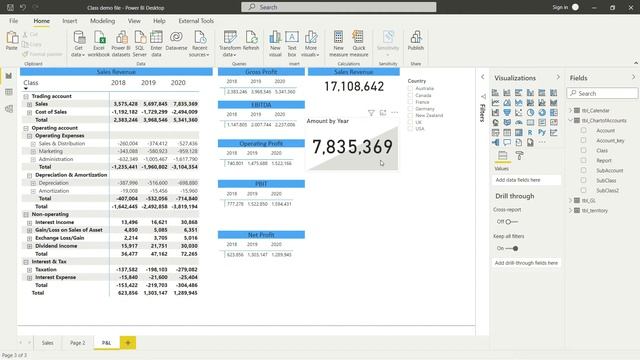Switch to Data view in left sidebar

9,92
